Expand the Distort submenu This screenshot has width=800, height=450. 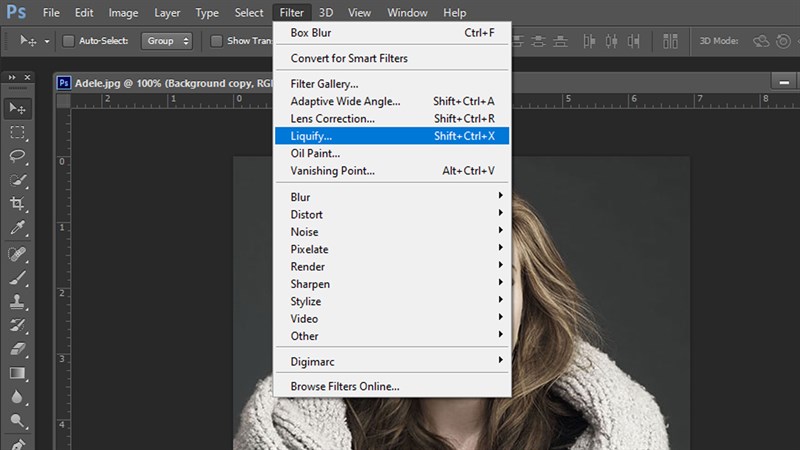(392, 214)
